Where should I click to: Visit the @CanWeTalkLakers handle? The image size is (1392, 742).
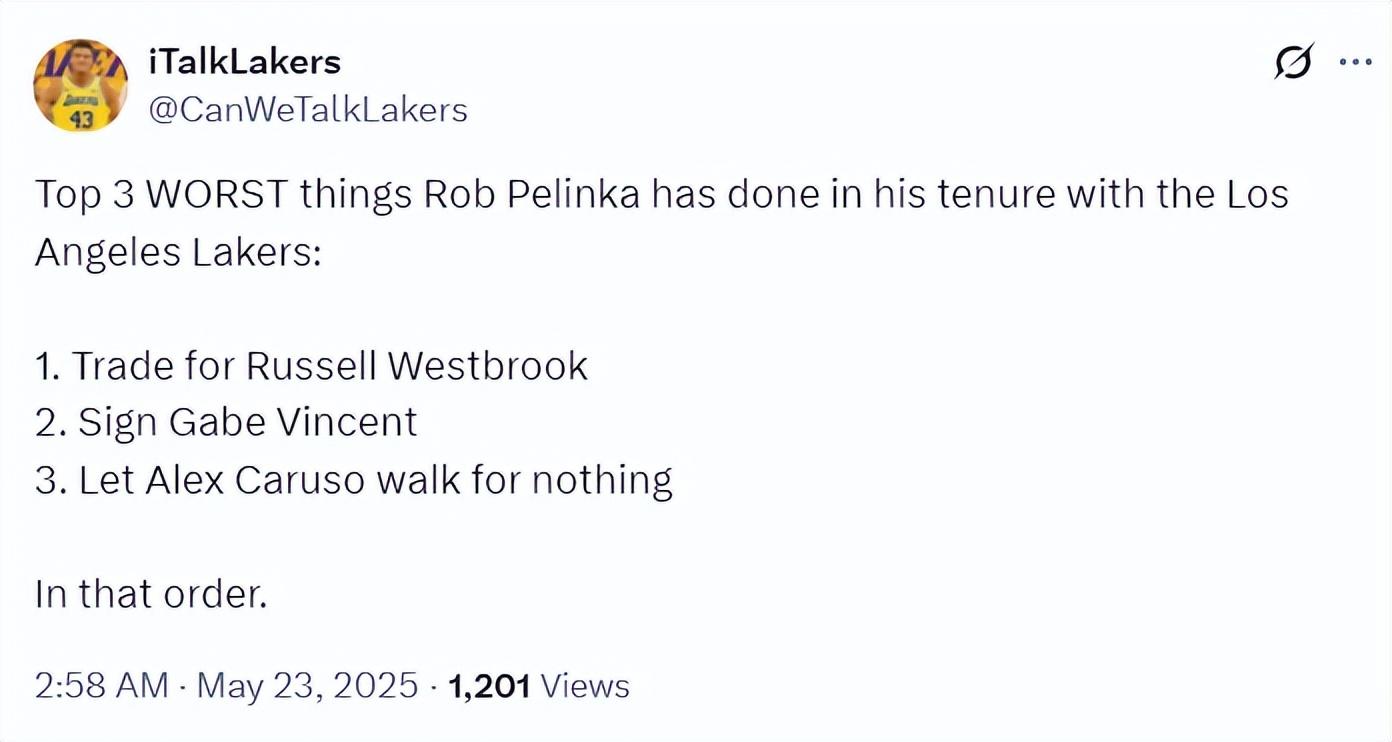coord(308,109)
